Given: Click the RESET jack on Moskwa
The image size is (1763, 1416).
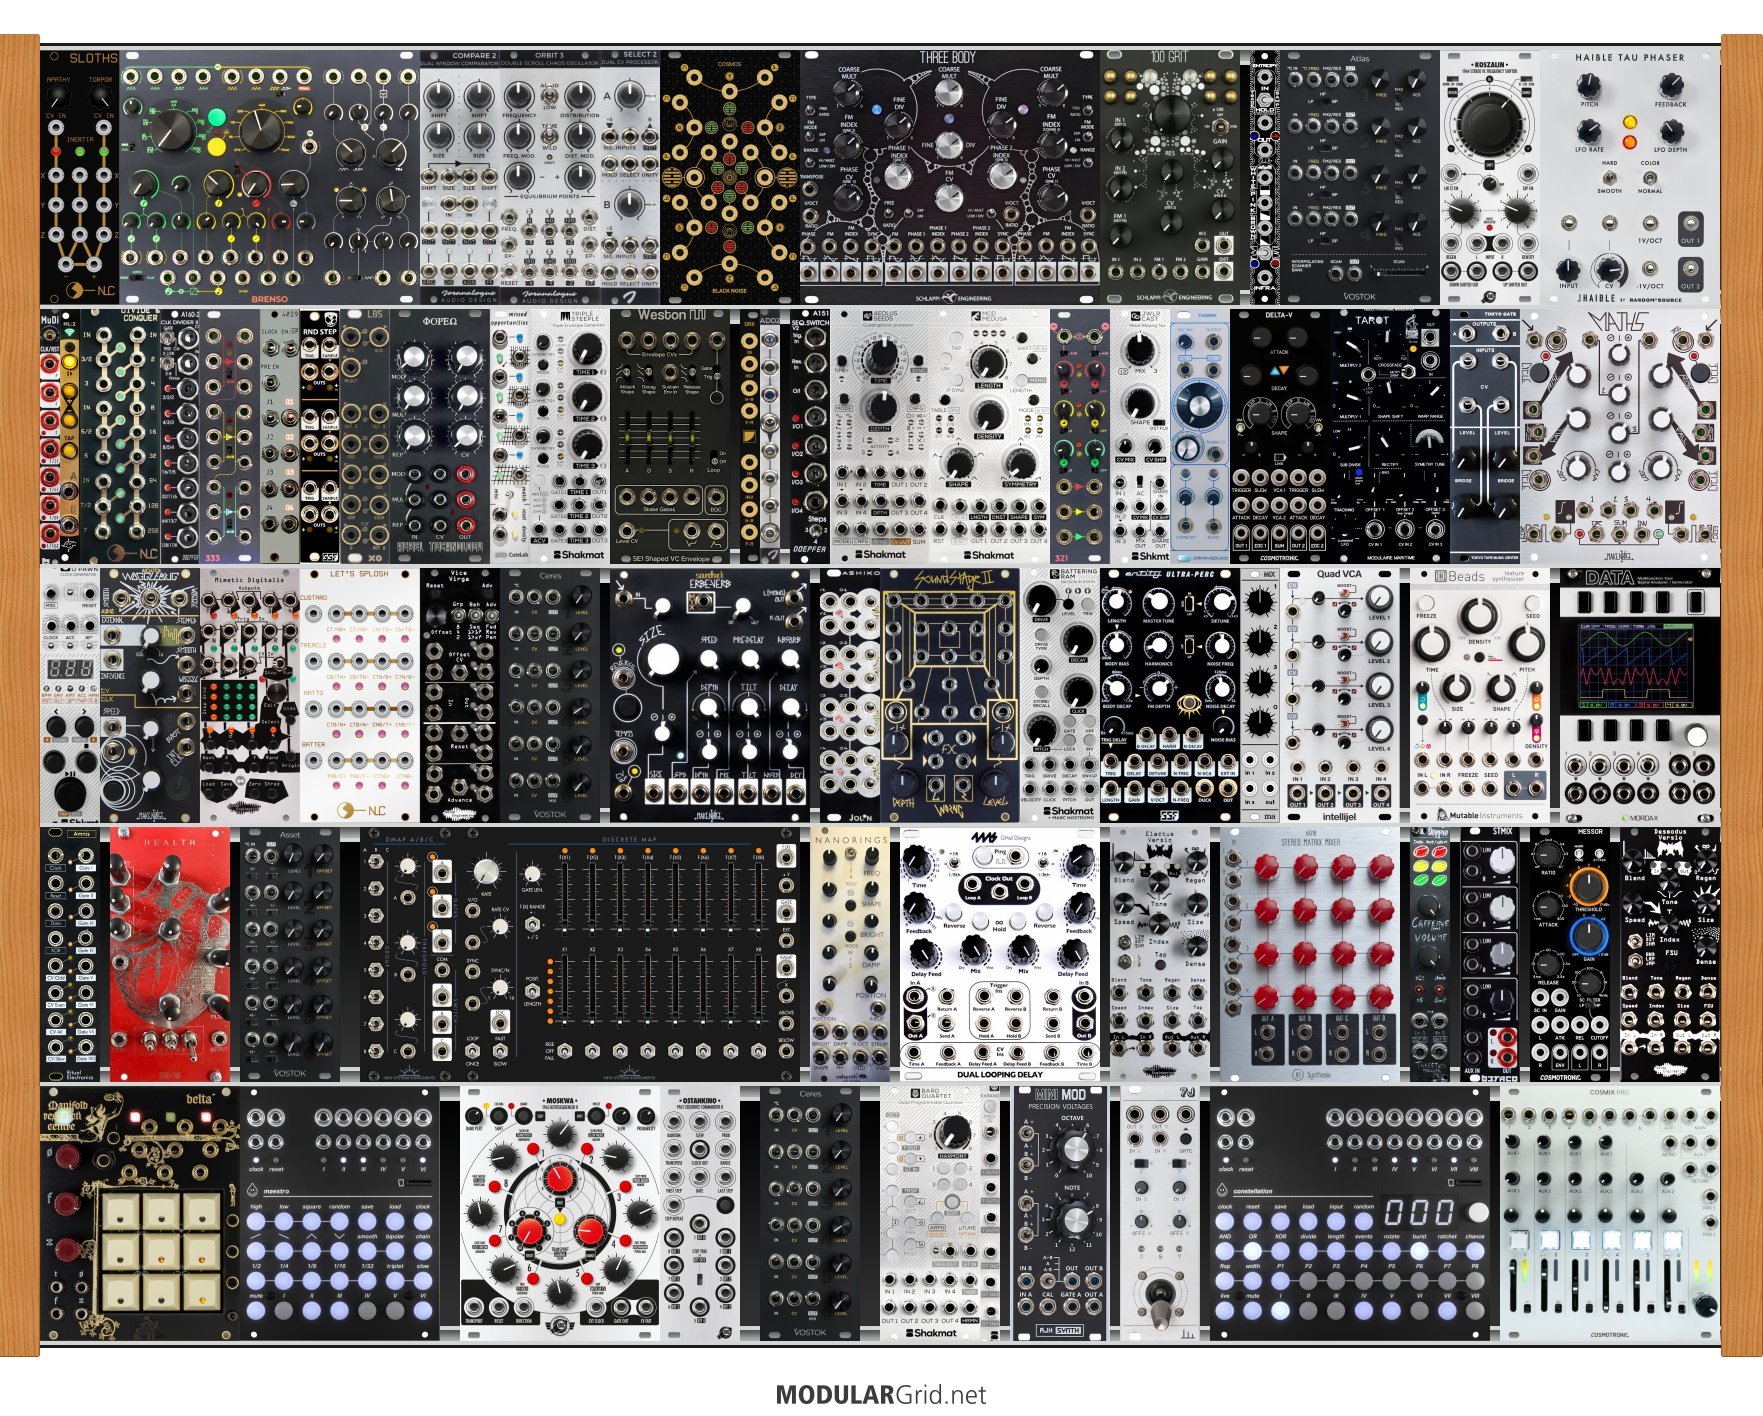Looking at the screenshot, I should (x=501, y=1308).
